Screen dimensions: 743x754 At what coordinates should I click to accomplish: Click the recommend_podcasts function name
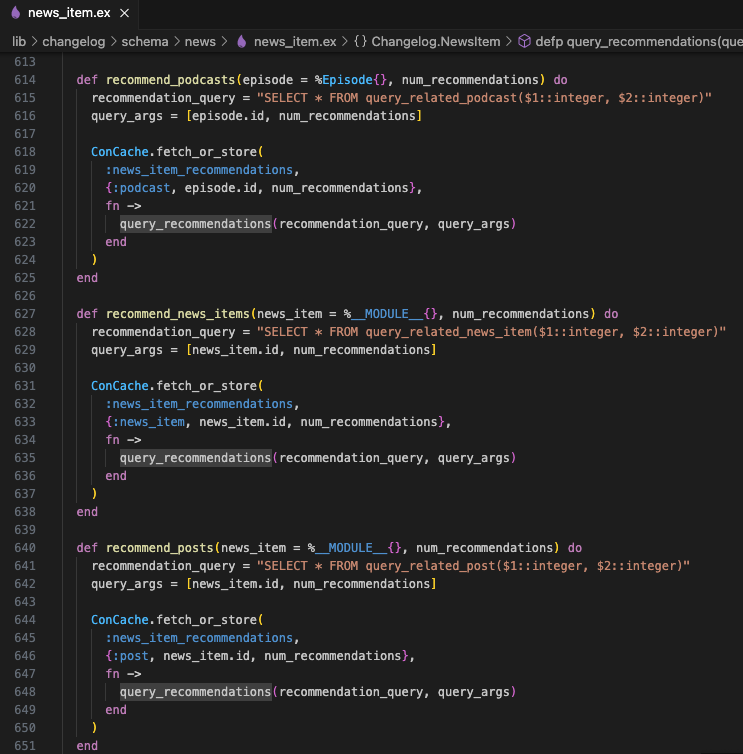(170, 80)
